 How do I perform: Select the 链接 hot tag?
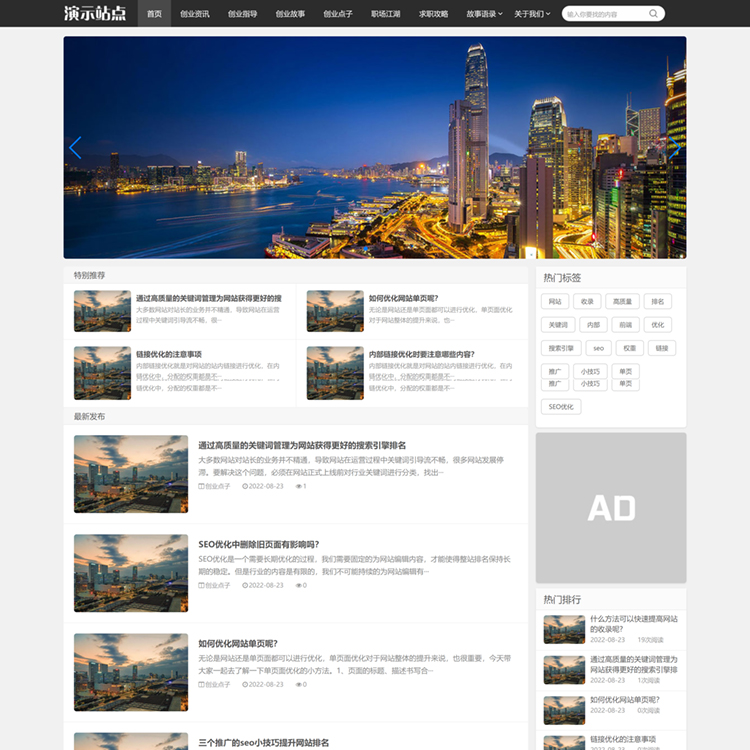[662, 348]
